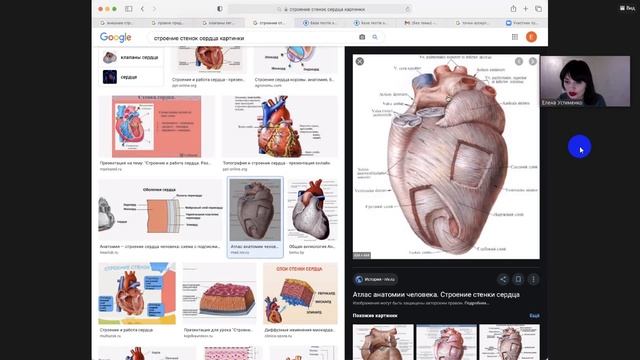Click the large heart wall preview image

pos(446,157)
